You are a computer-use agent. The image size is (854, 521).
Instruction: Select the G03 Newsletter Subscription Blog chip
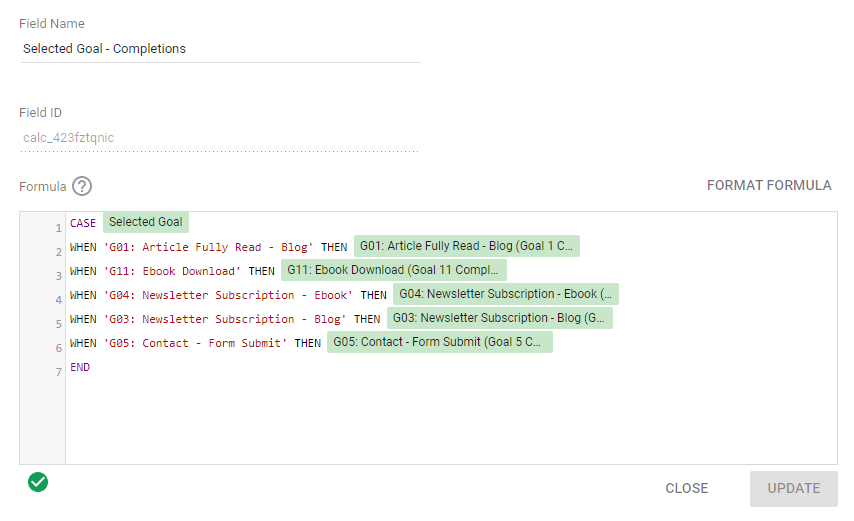(x=499, y=318)
